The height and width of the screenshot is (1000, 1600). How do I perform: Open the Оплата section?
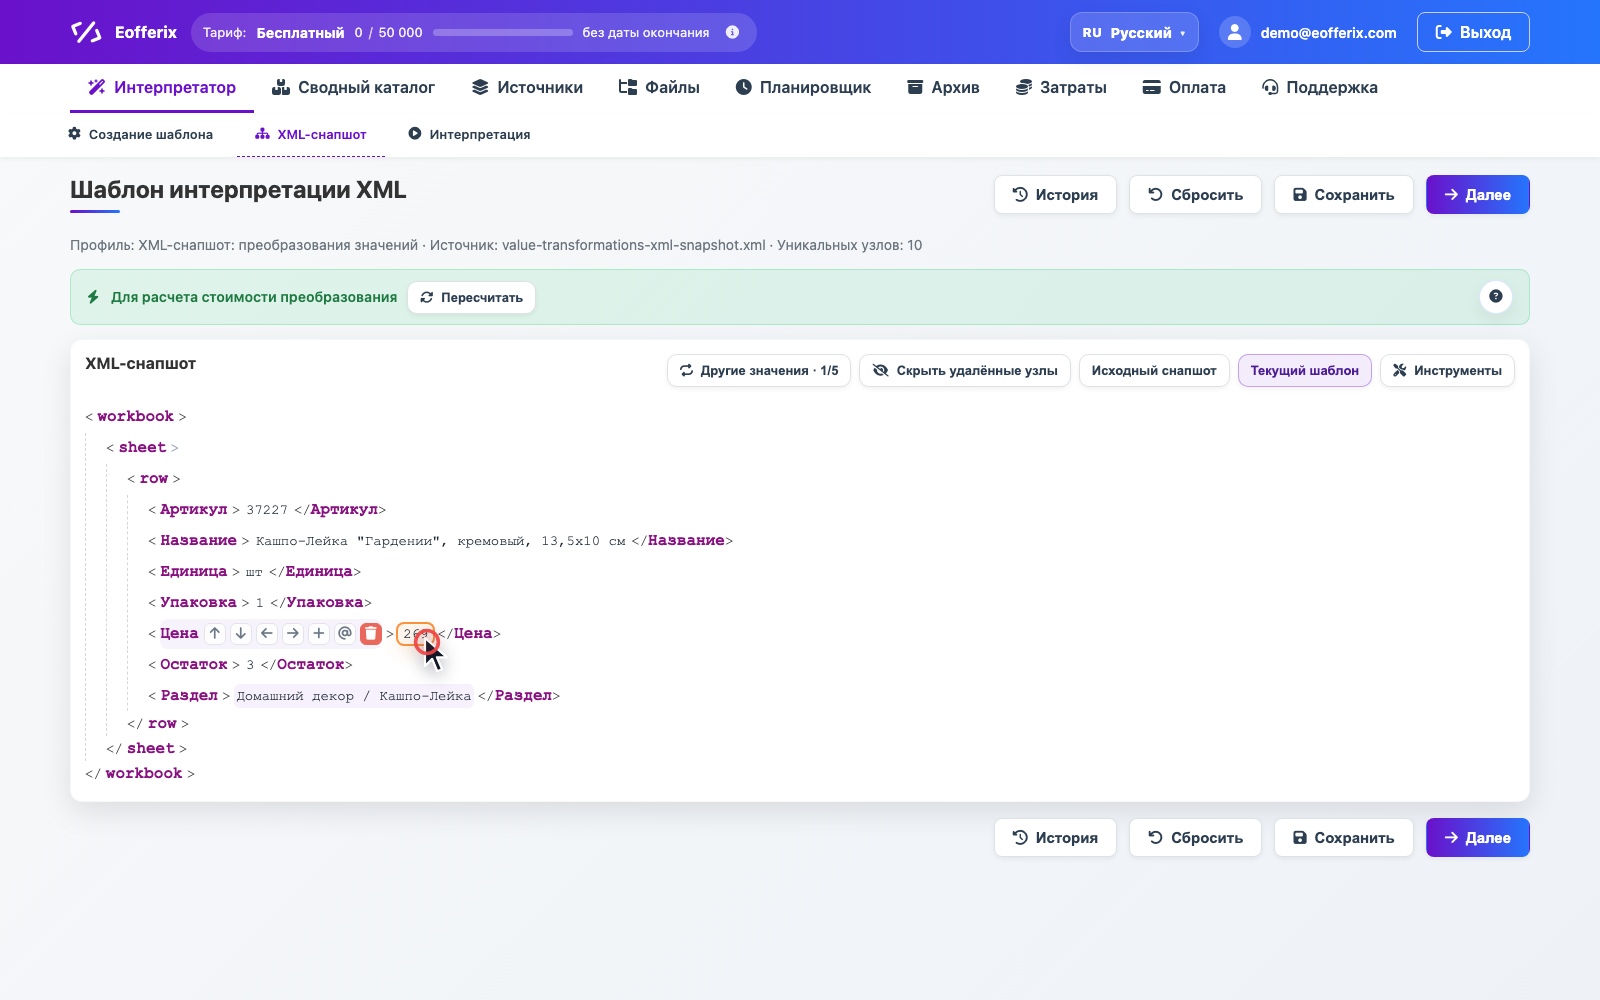point(1184,87)
